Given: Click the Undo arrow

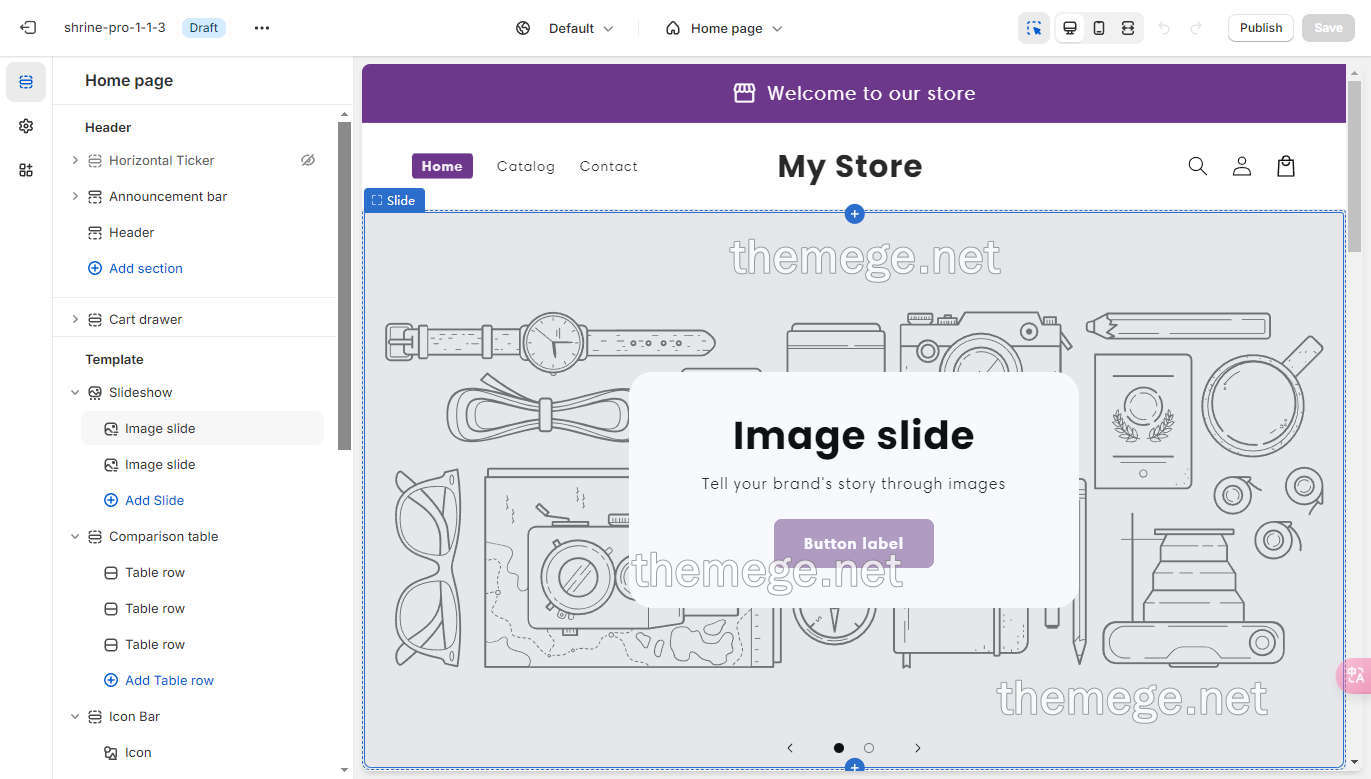Looking at the screenshot, I should [1164, 28].
